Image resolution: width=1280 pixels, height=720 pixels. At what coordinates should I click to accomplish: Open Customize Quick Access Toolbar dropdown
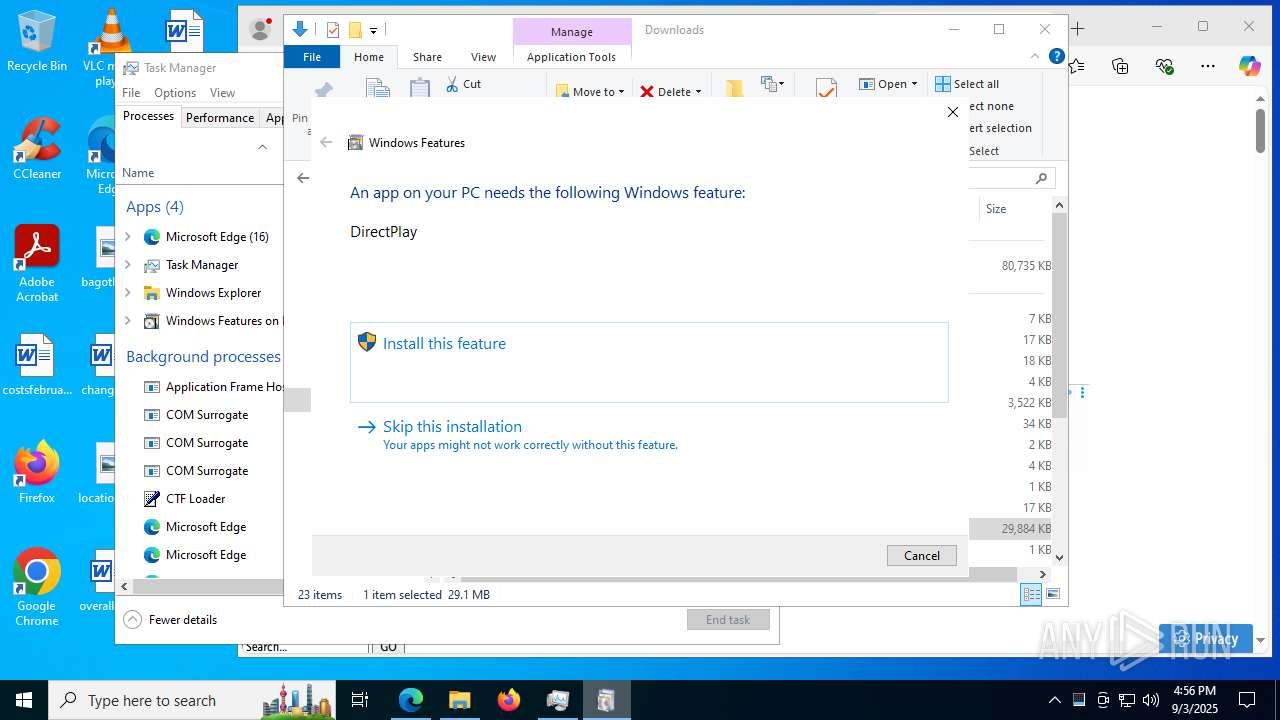click(373, 31)
